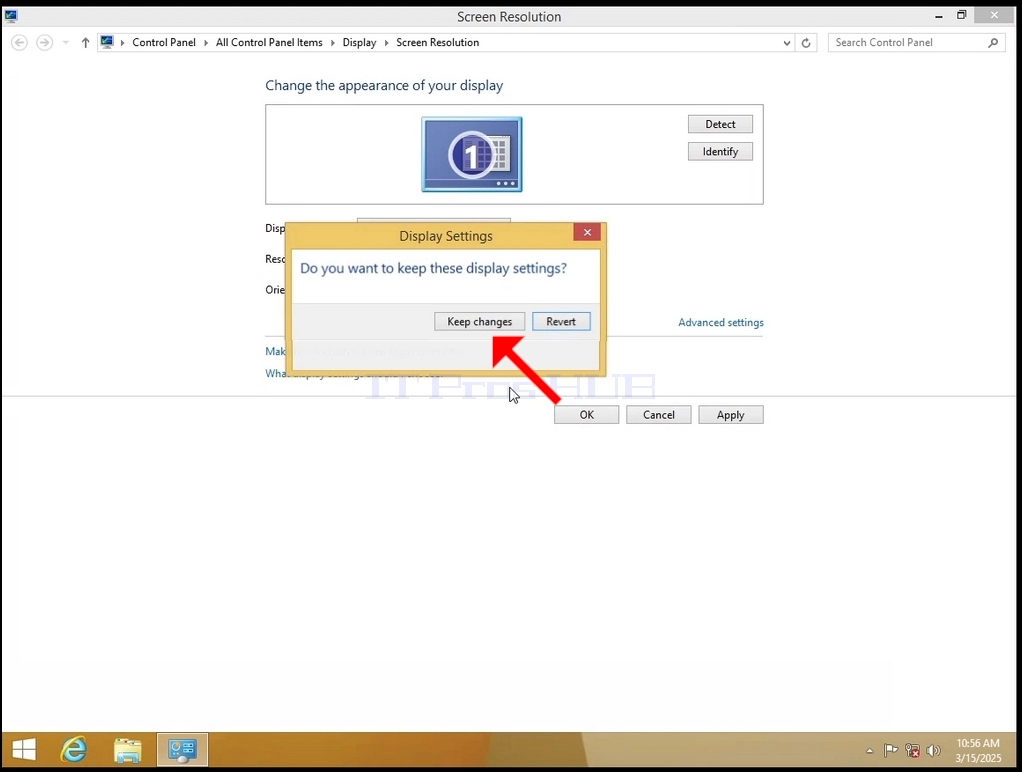The width and height of the screenshot is (1022, 772).
Task: Expand chevron after Display breadcrumb
Action: pyautogui.click(x=387, y=42)
